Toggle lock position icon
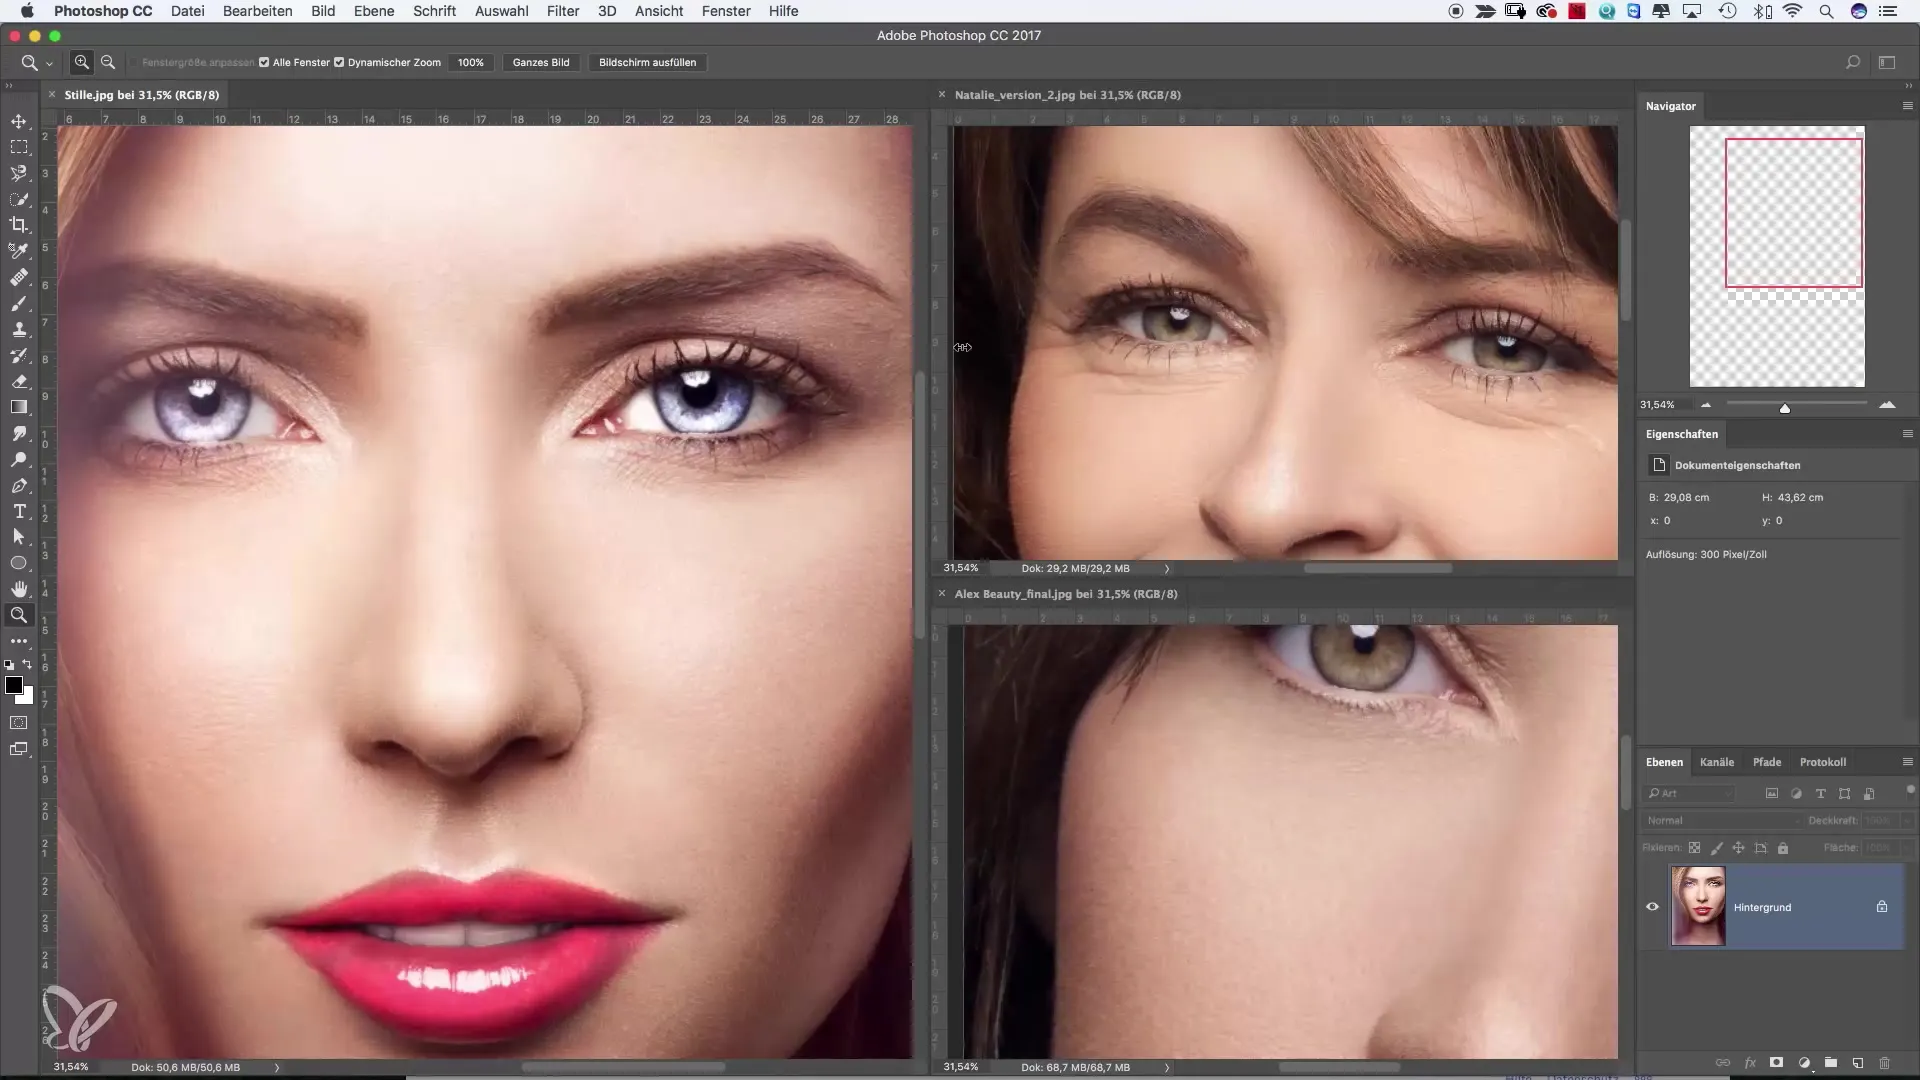This screenshot has width=1920, height=1080. 1738,848
